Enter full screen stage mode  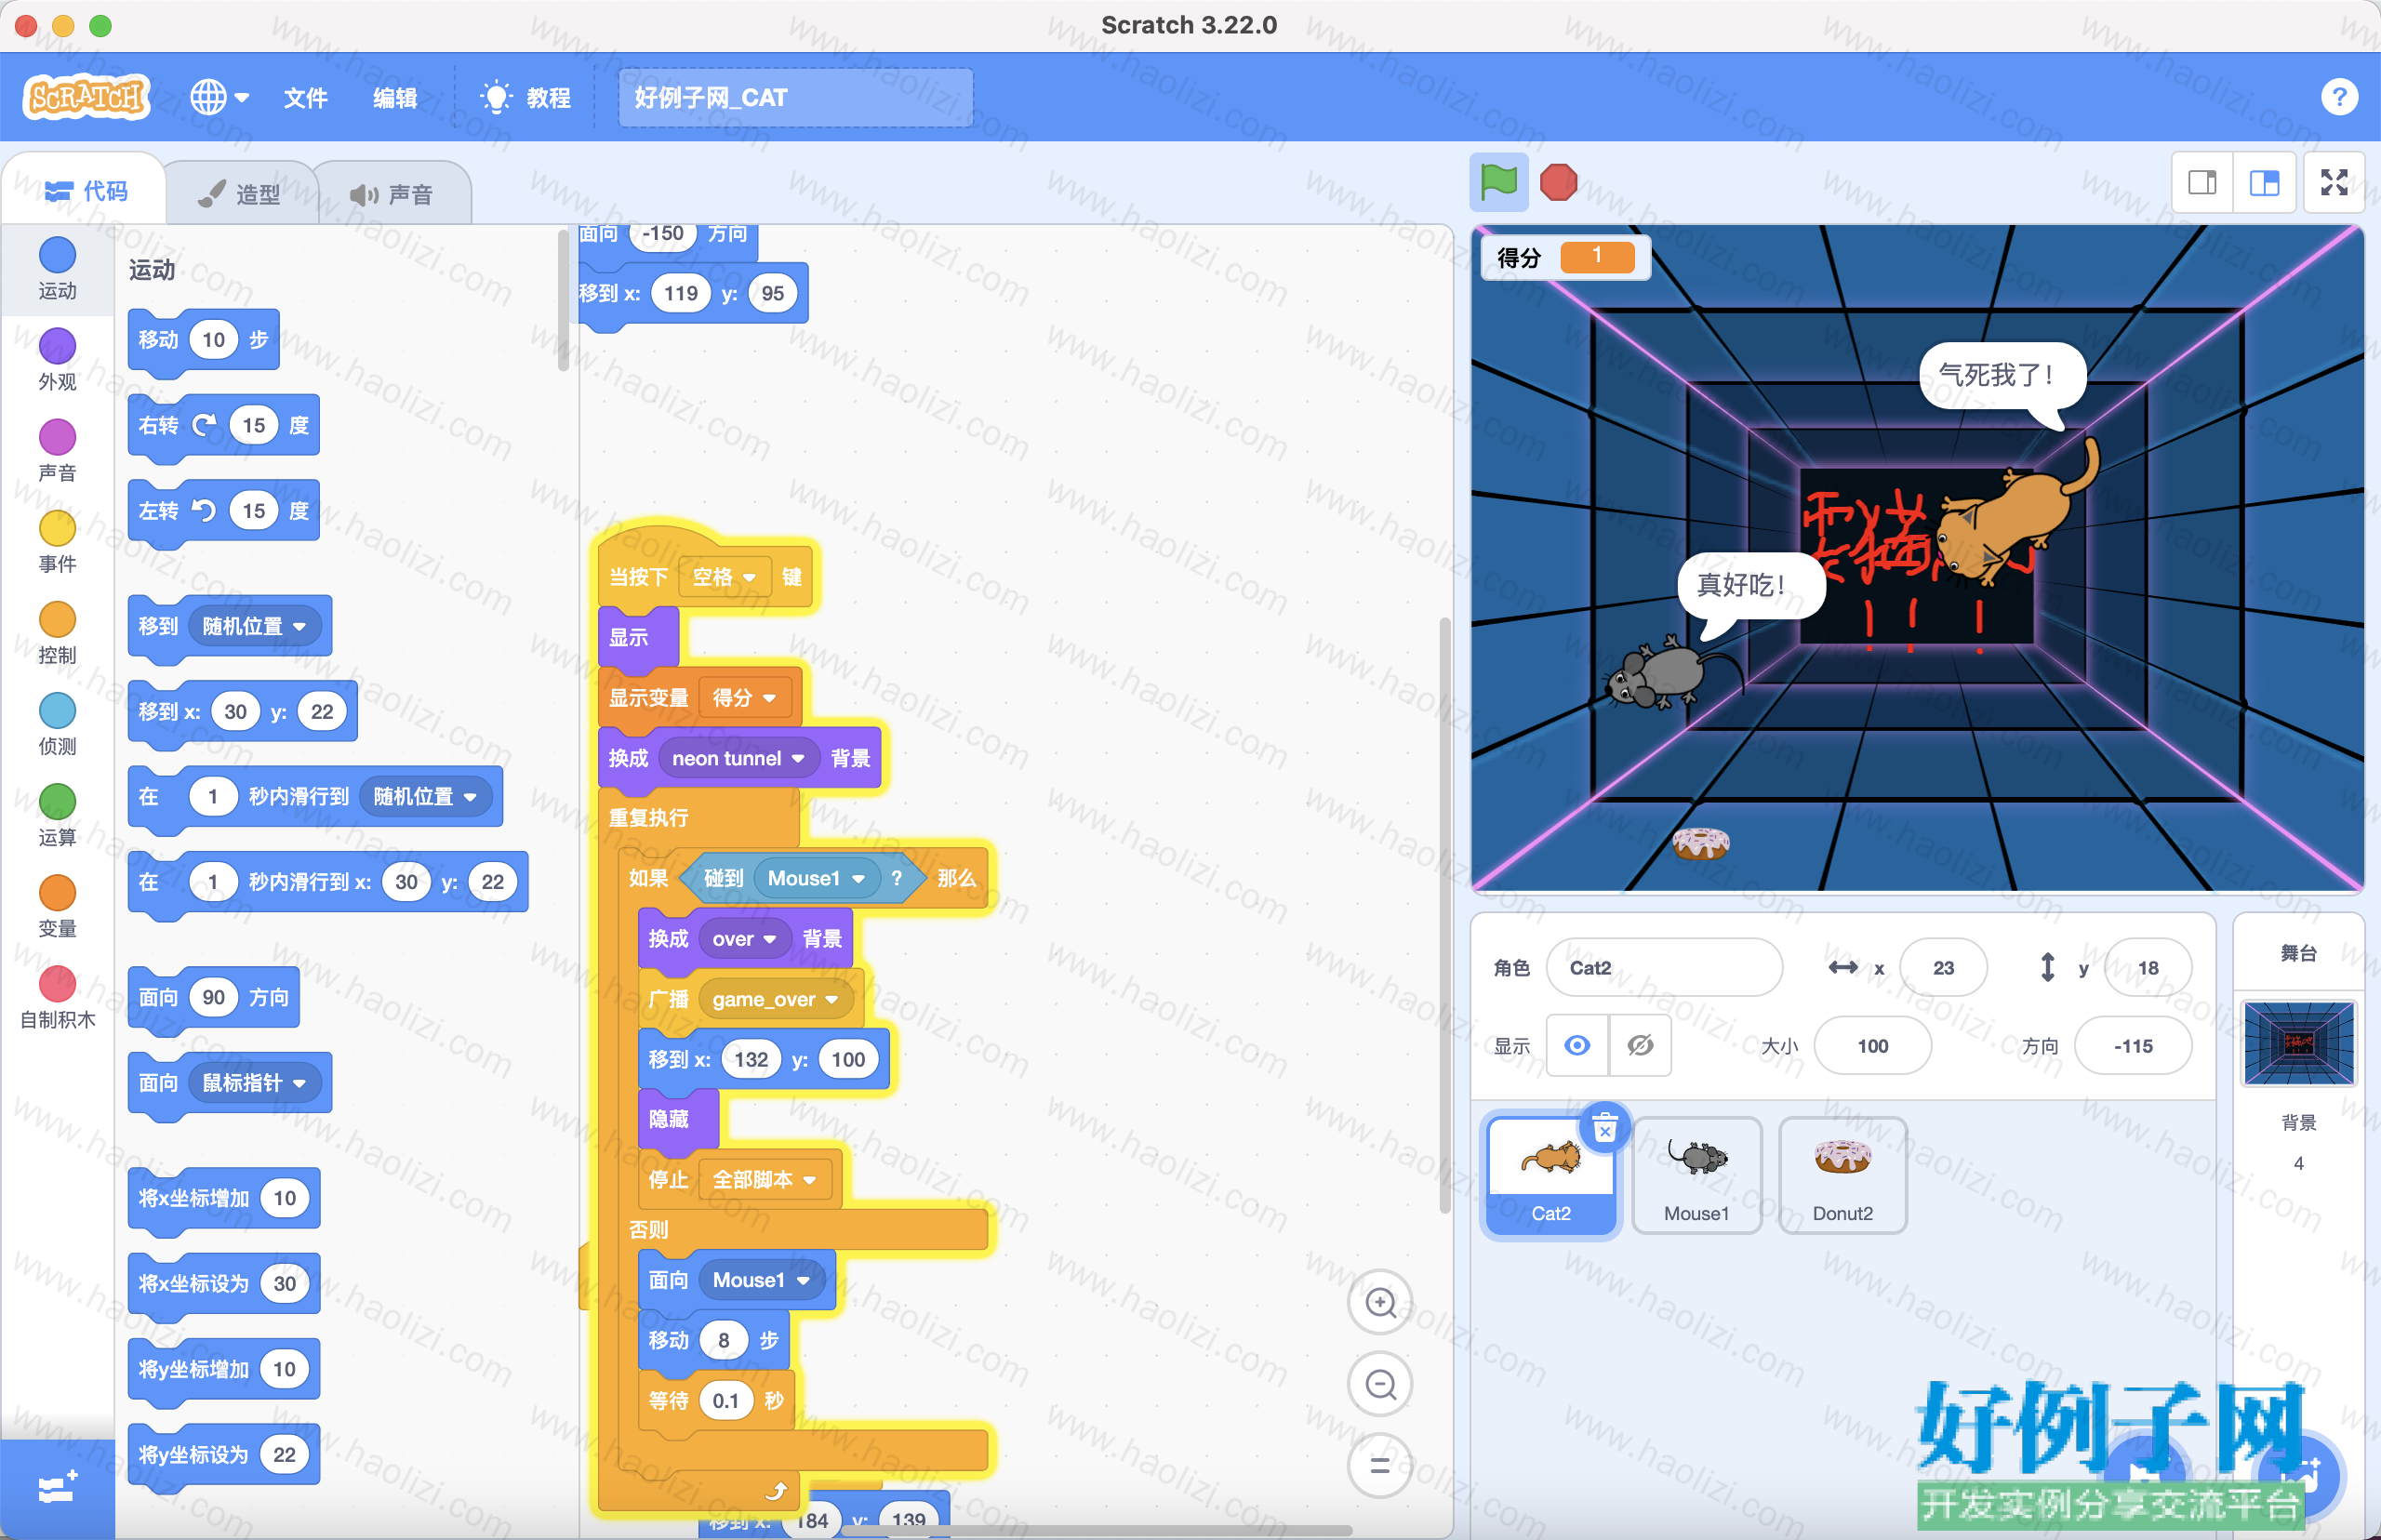(2334, 182)
